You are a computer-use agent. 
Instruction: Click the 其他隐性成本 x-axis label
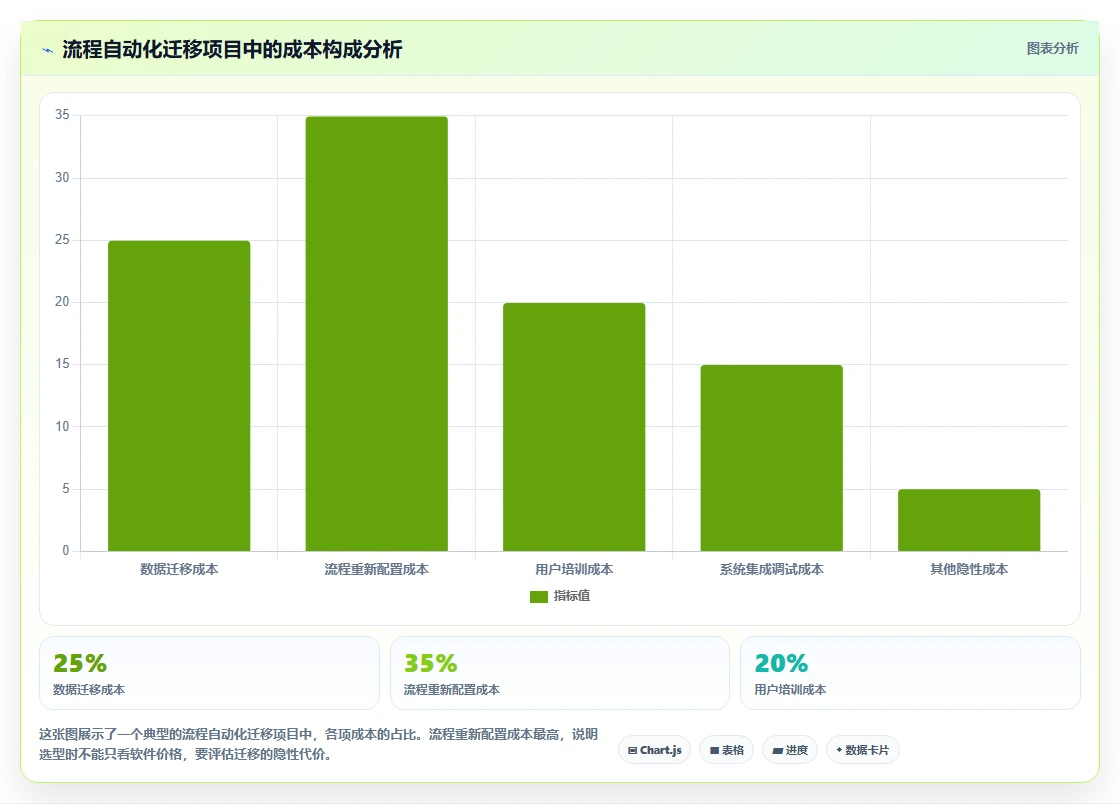(969, 569)
